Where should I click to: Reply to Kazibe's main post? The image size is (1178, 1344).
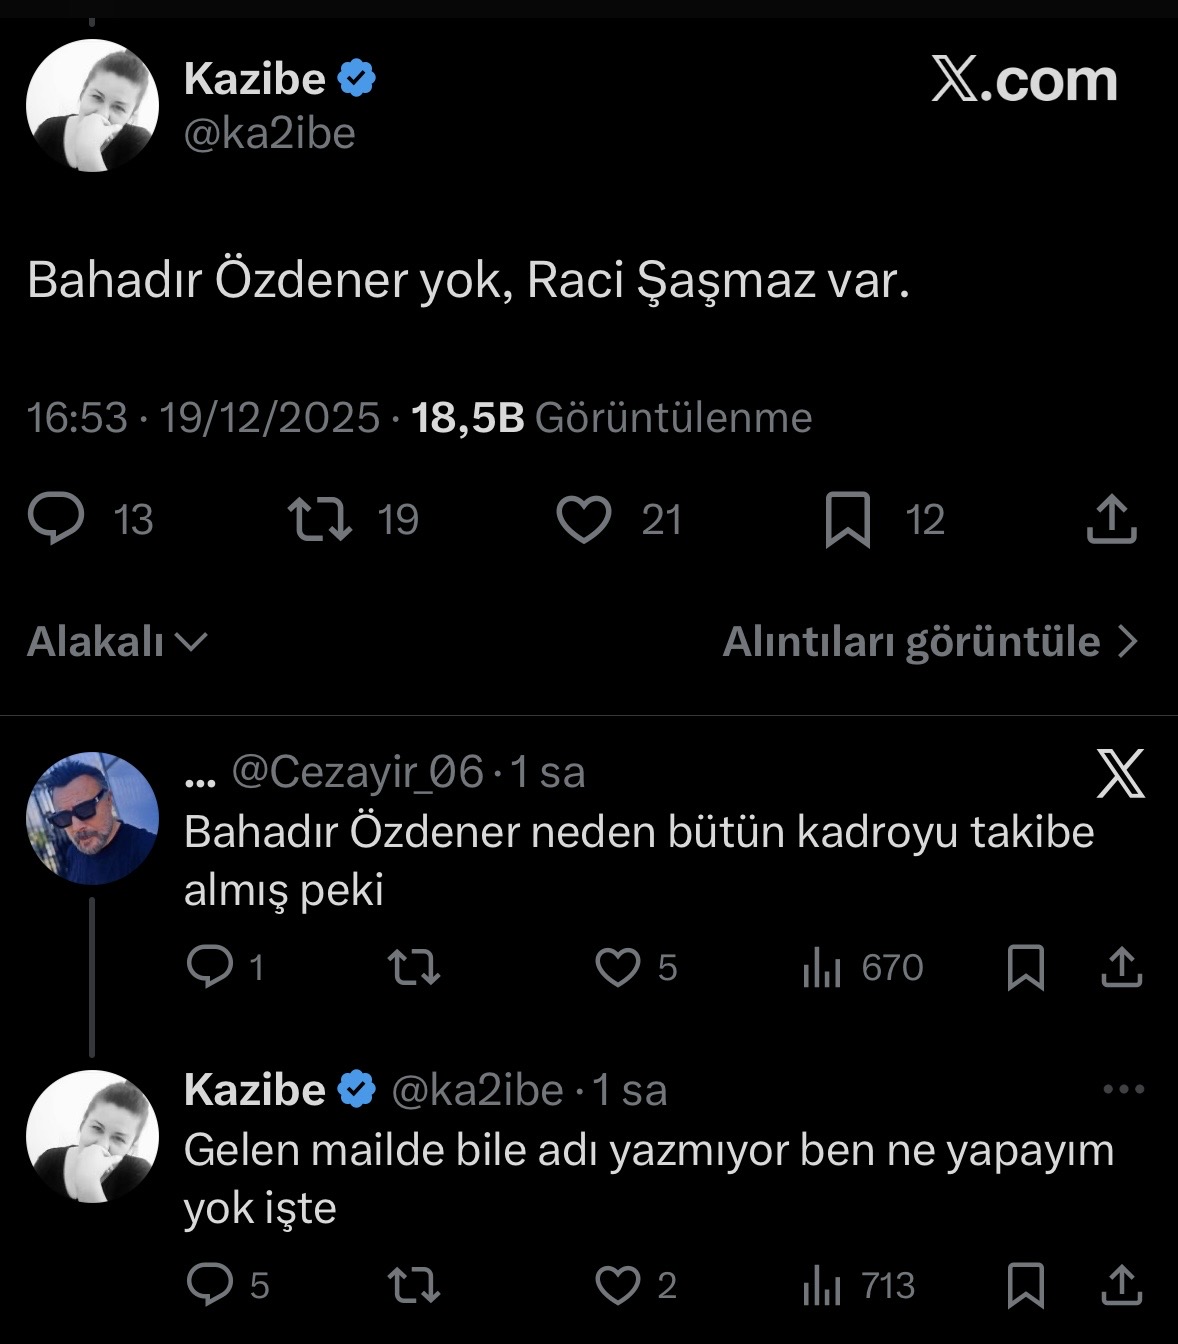tap(57, 520)
